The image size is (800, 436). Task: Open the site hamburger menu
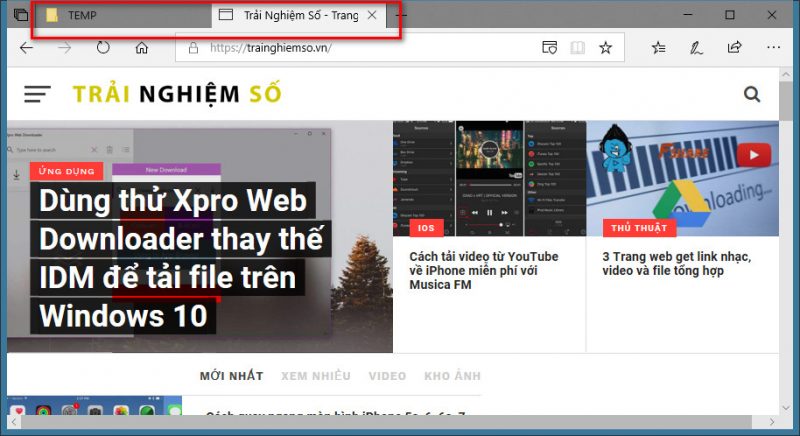point(37,94)
